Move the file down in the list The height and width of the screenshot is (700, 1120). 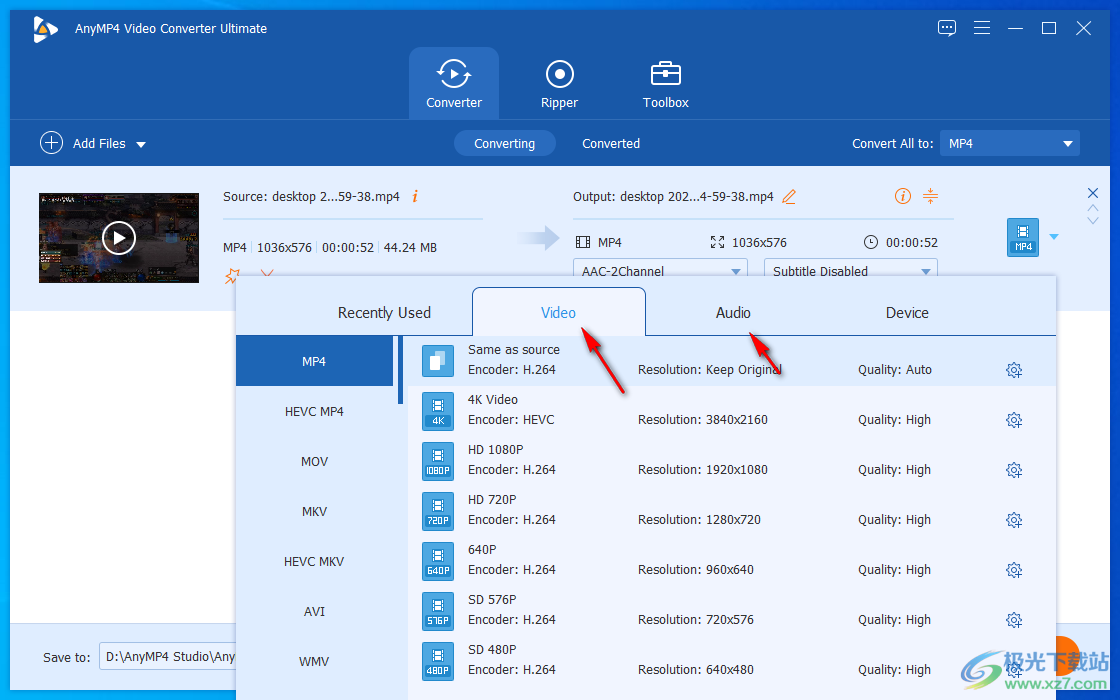point(1092,221)
